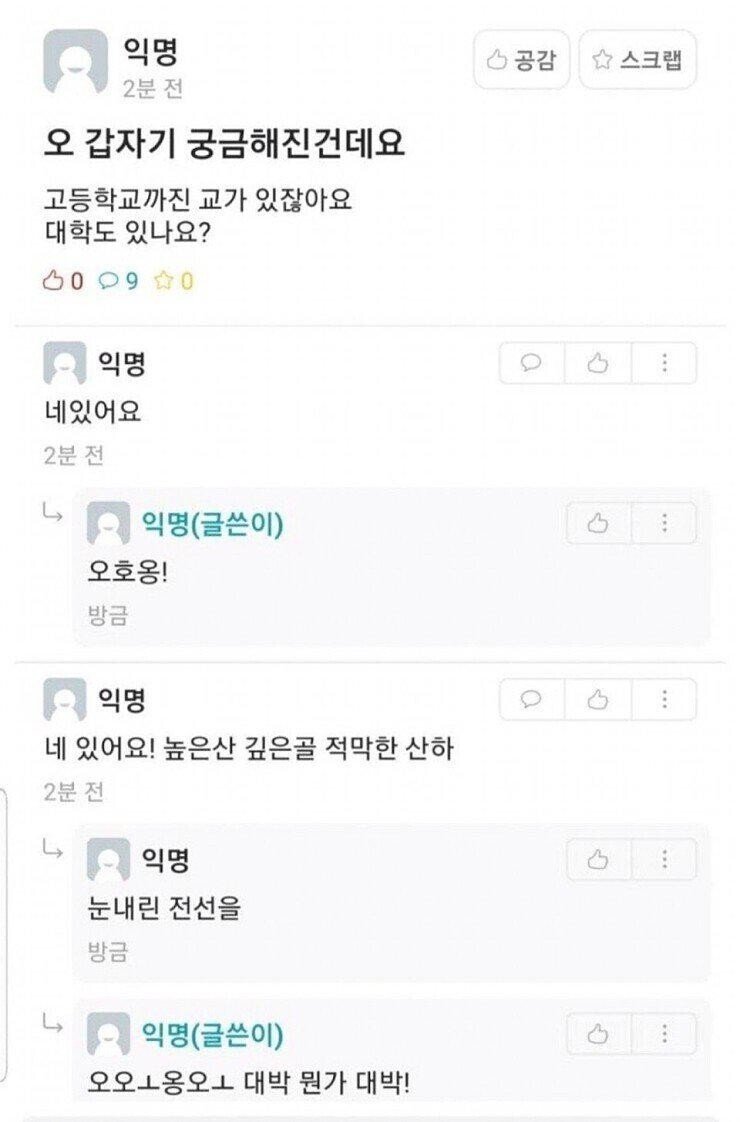Screen dimensions: 740x1122
Task: Like the 높은산 깊은골 comment
Action: point(598,699)
